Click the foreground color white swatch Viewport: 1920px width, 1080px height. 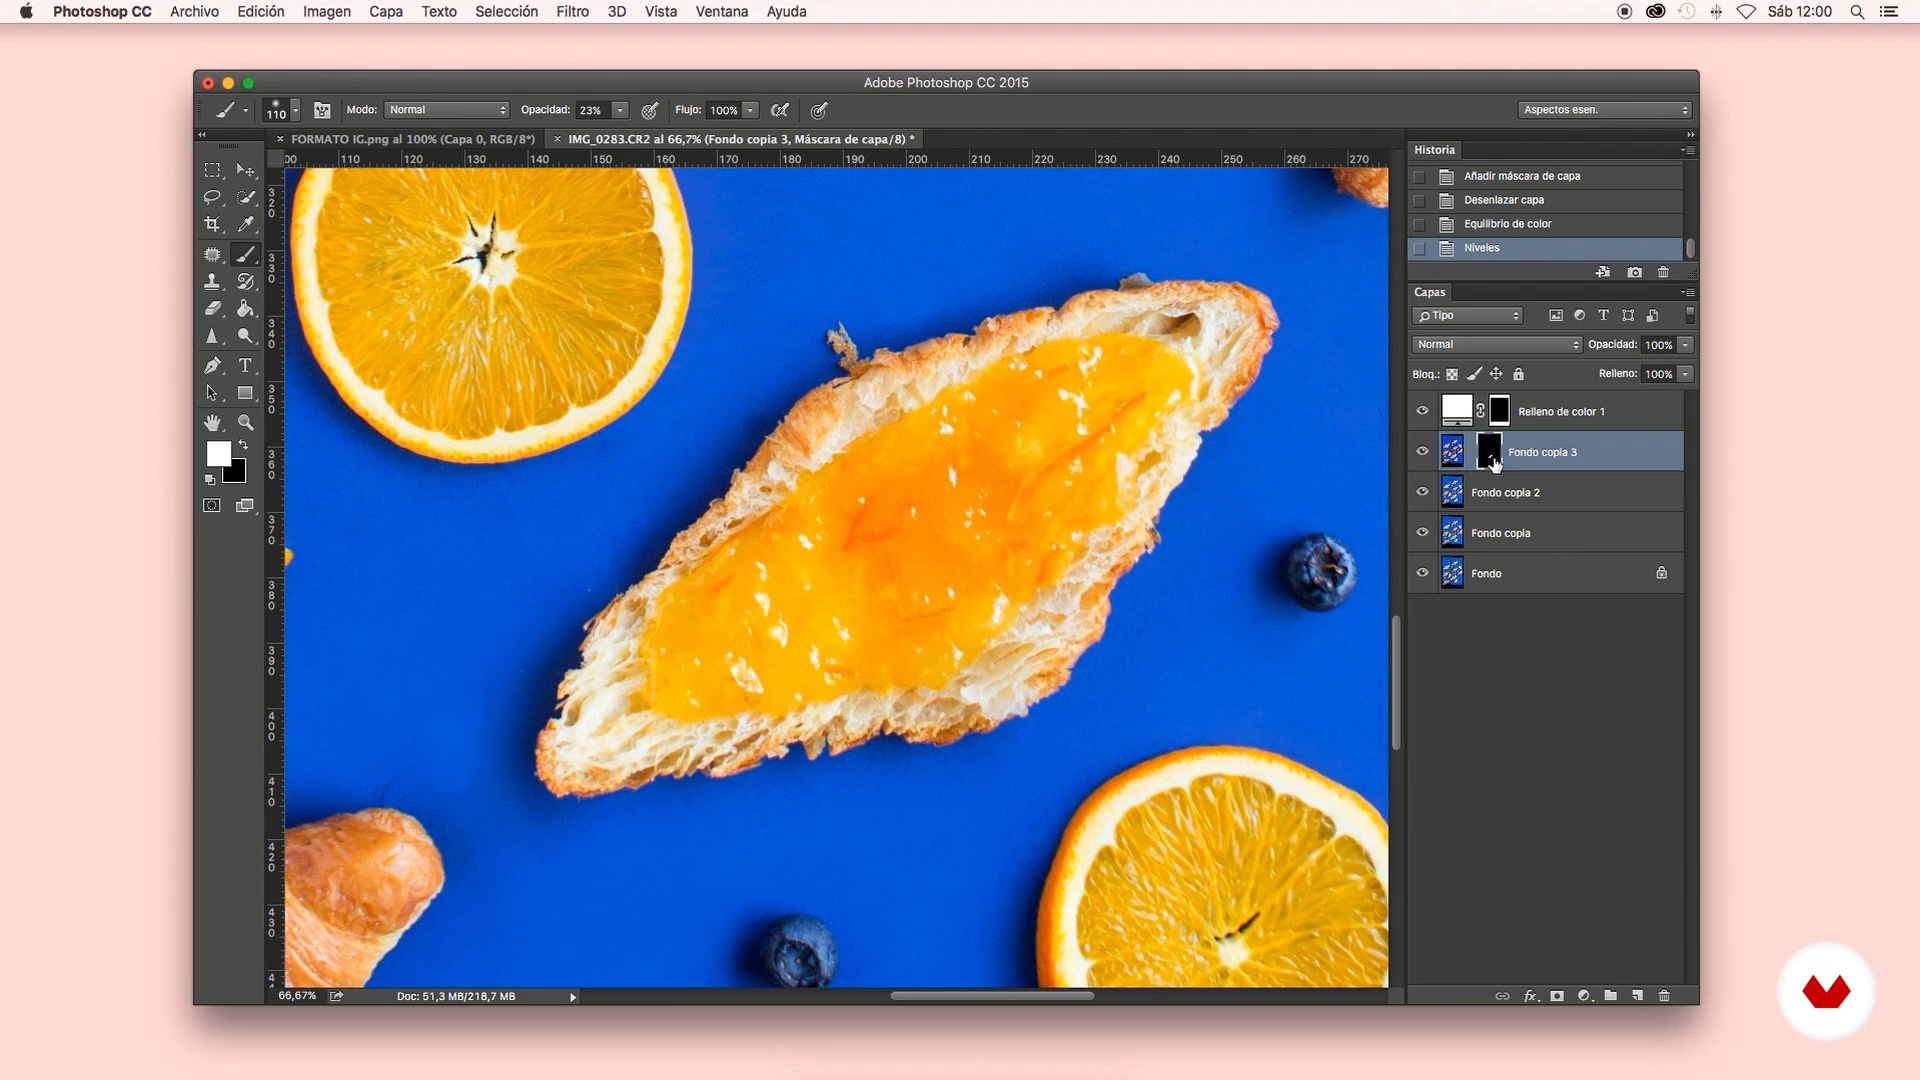(218, 453)
